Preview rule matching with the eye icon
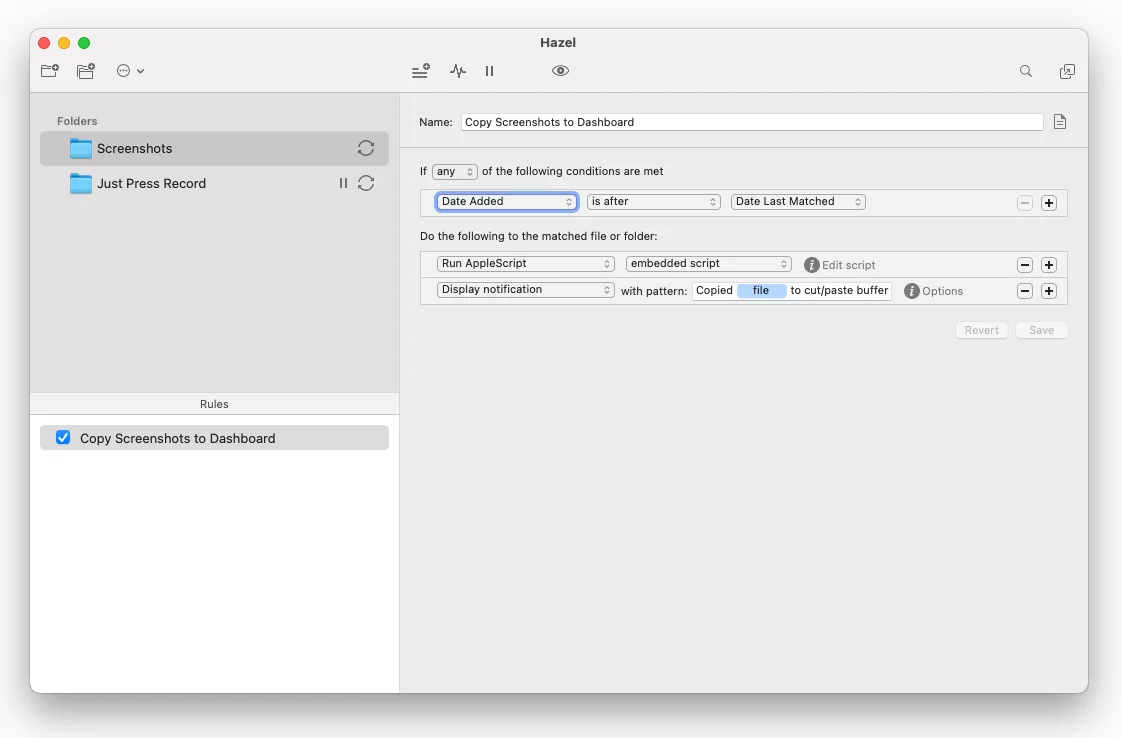Viewport: 1122px width, 738px height. (560, 71)
